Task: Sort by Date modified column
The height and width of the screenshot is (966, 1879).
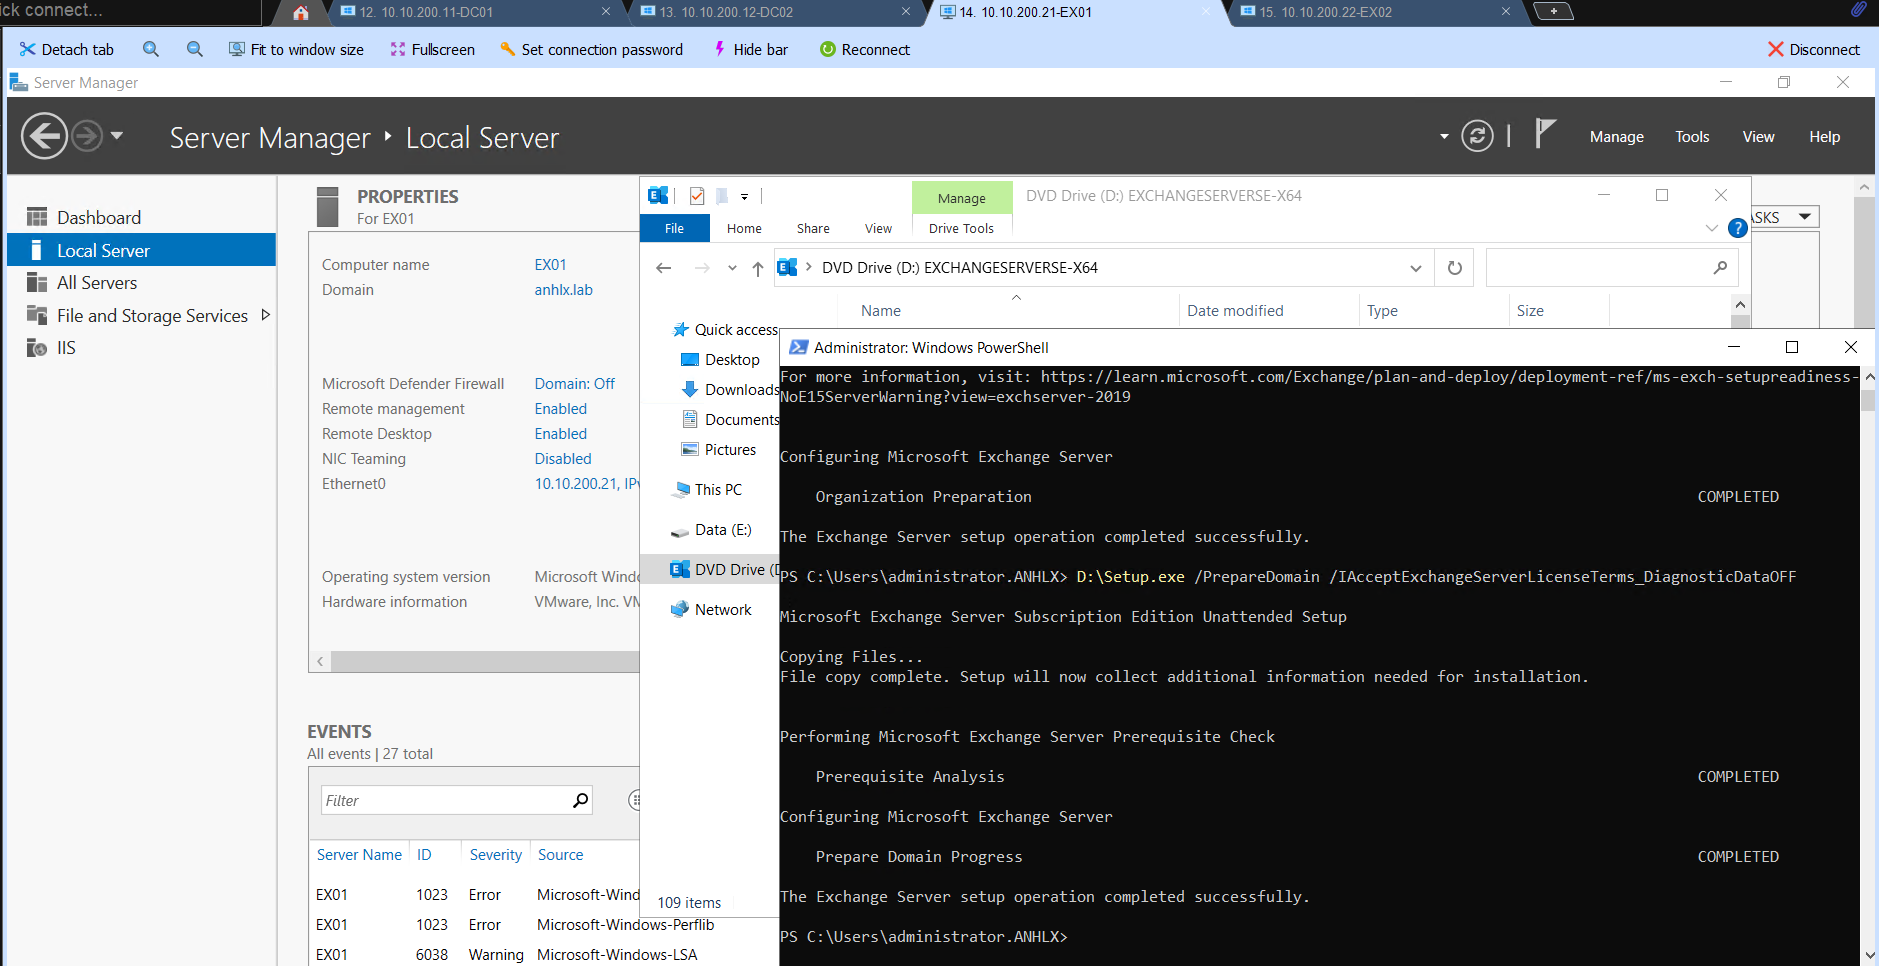Action: (1235, 311)
